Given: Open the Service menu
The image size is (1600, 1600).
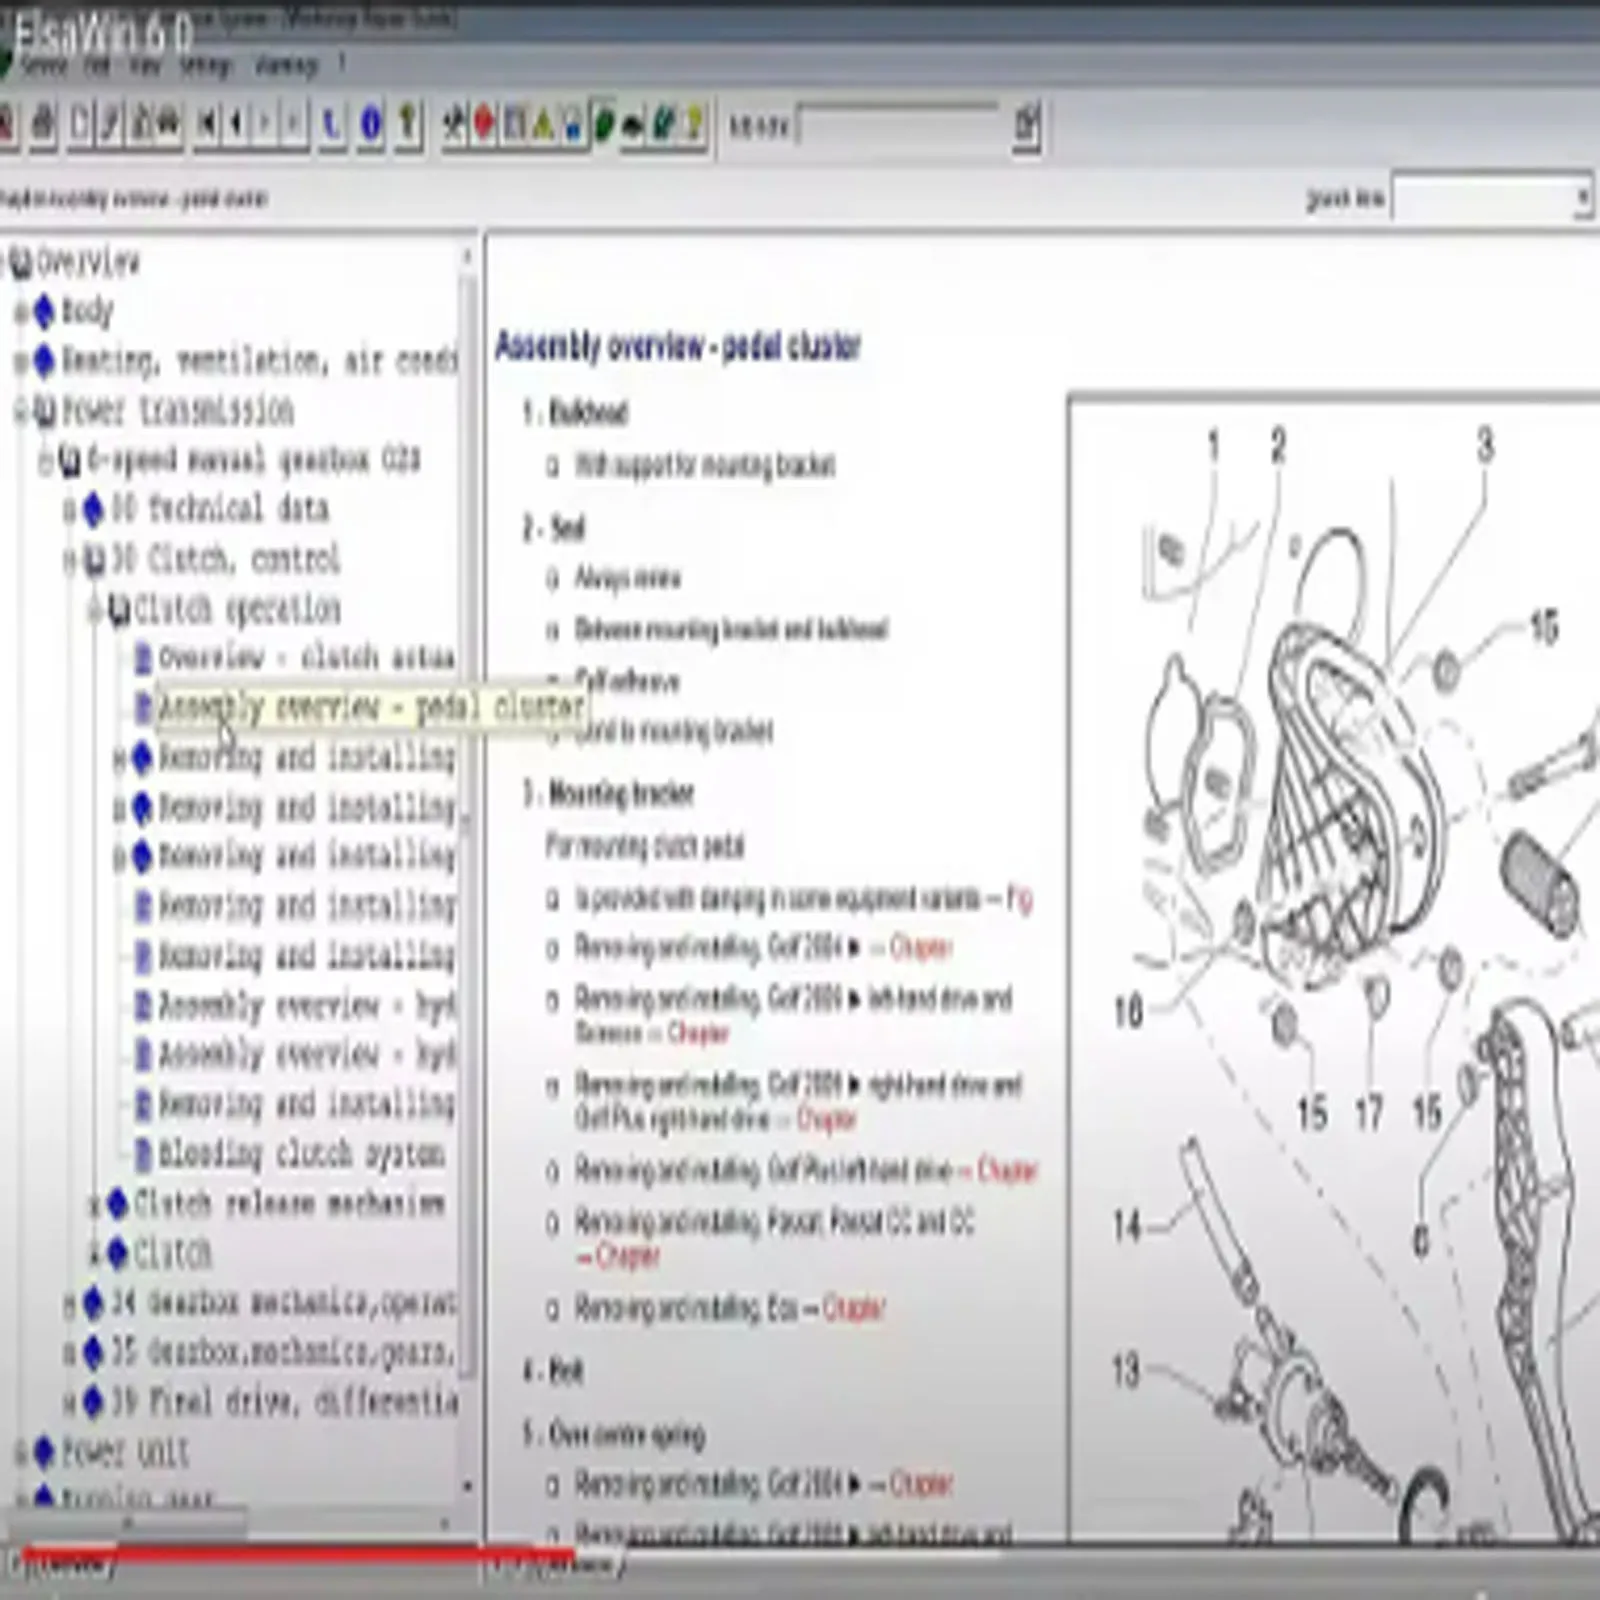Looking at the screenshot, I should [x=42, y=66].
